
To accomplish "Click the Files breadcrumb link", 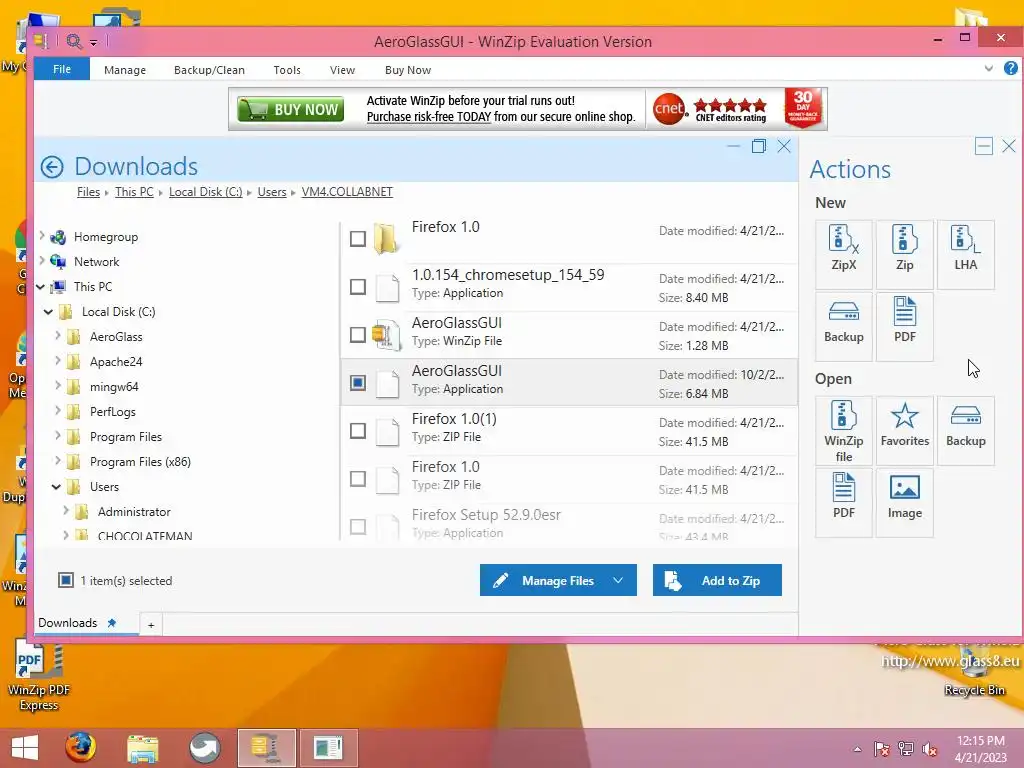I will pyautogui.click(x=88, y=192).
